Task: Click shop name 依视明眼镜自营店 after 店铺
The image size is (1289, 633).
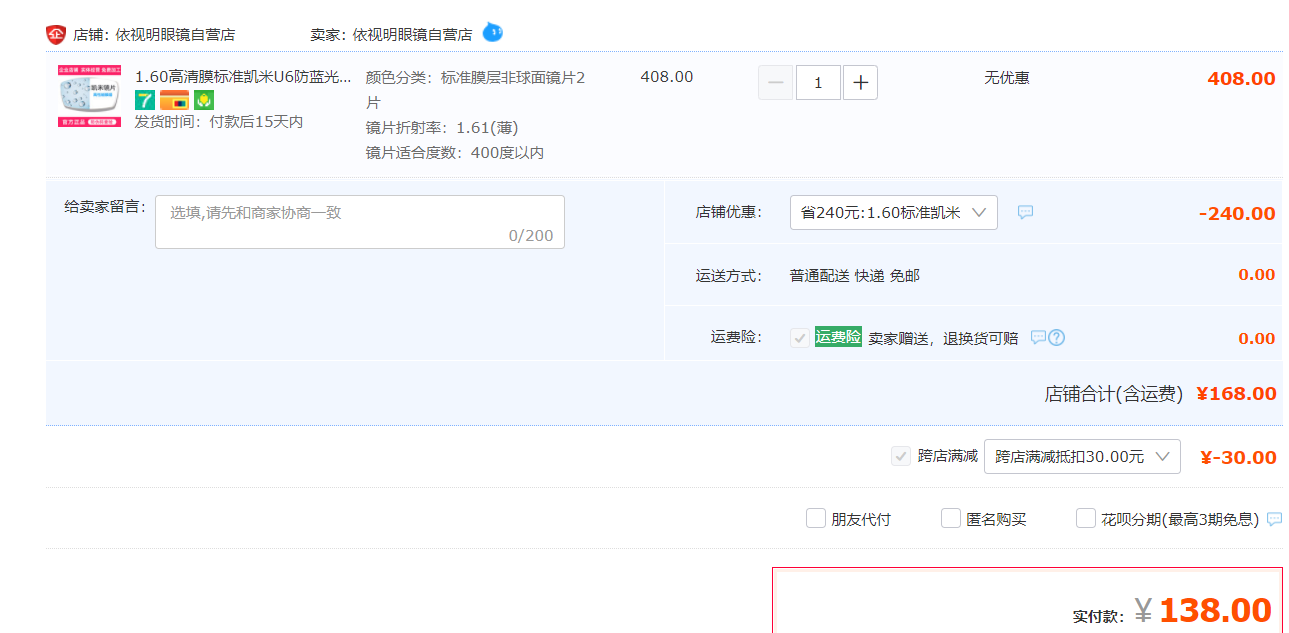Action: click(x=175, y=34)
